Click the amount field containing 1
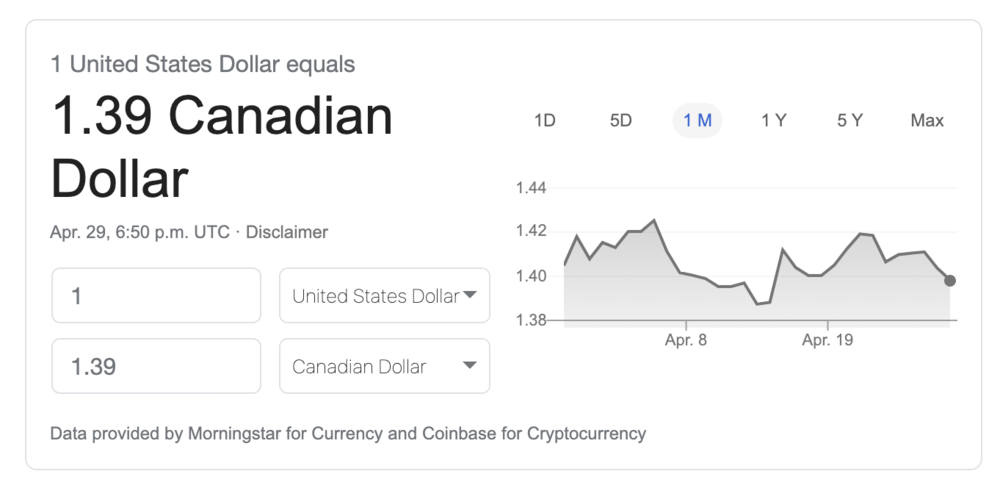This screenshot has width=1000, height=485. [156, 296]
